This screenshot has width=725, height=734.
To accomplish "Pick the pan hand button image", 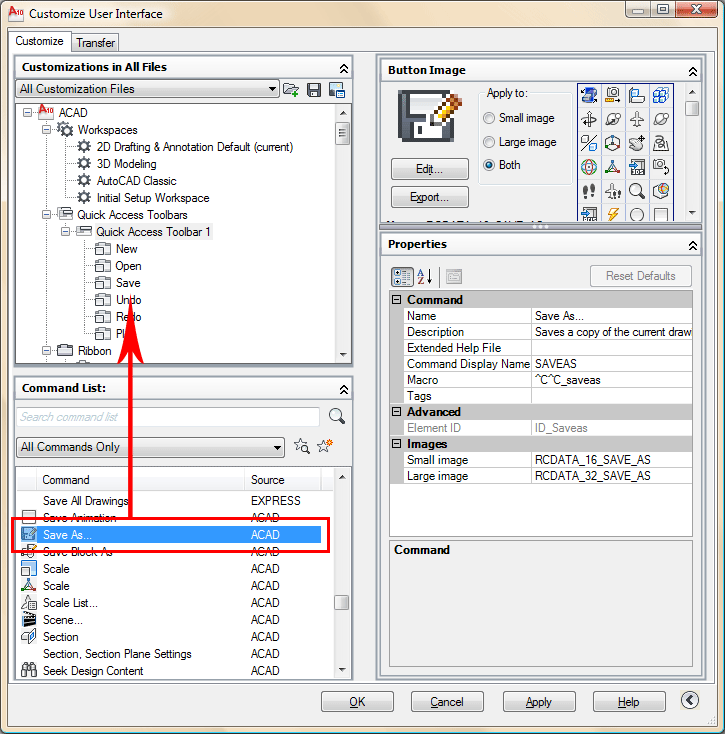I will click(637, 143).
